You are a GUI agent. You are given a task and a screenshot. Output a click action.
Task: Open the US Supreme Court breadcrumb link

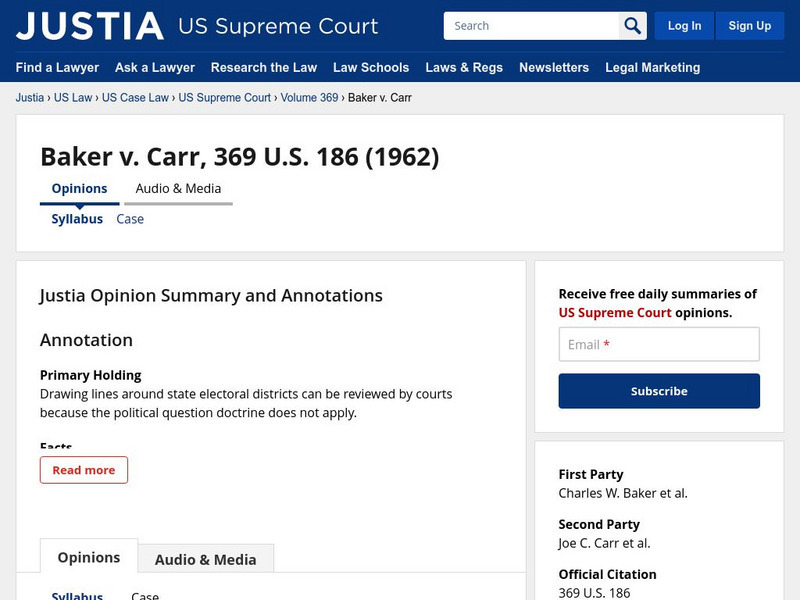click(x=226, y=98)
